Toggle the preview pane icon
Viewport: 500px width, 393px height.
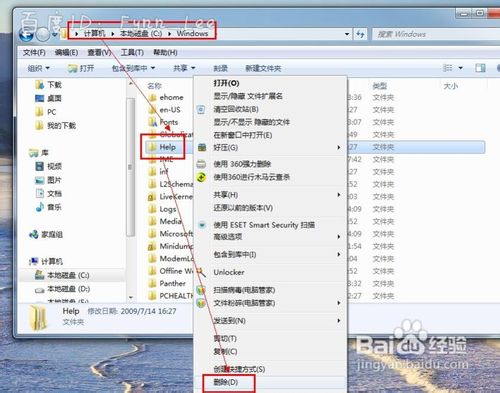click(x=480, y=68)
